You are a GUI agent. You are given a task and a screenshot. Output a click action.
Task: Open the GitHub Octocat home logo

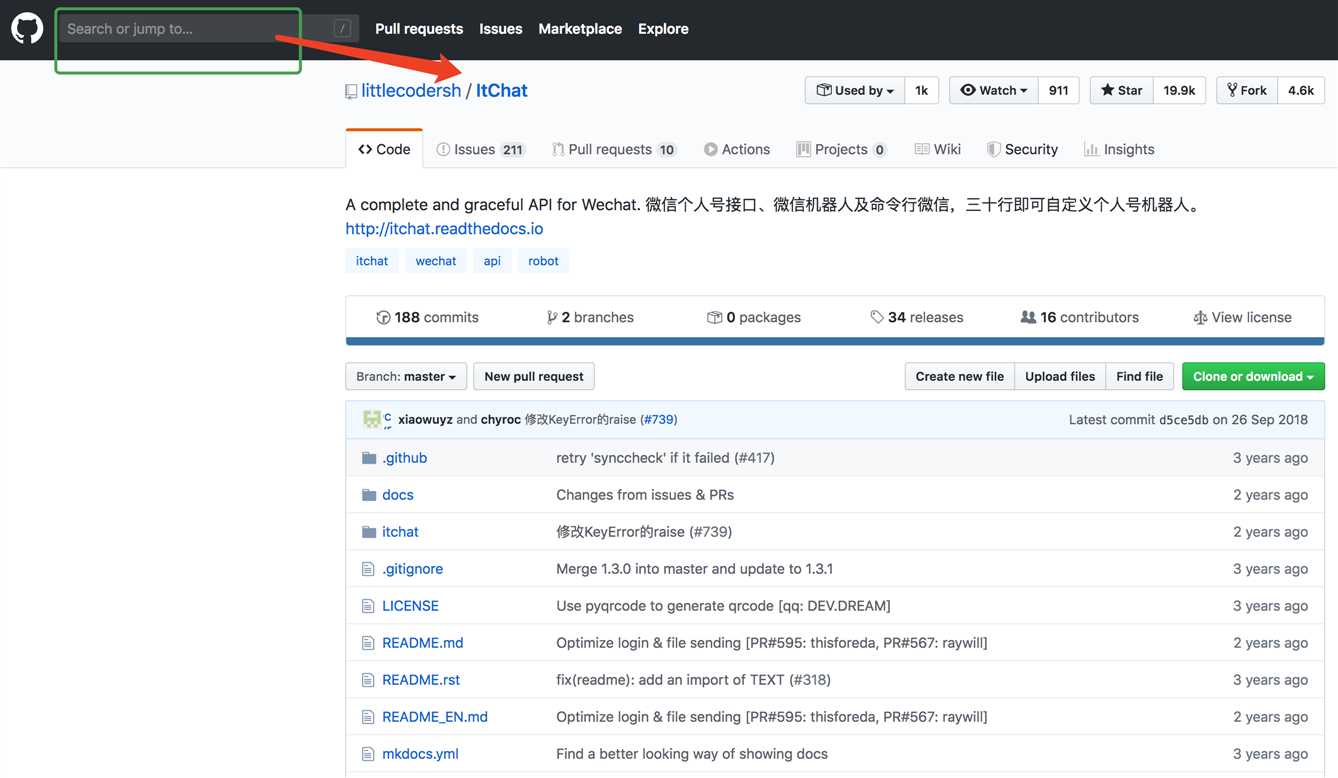tap(27, 28)
